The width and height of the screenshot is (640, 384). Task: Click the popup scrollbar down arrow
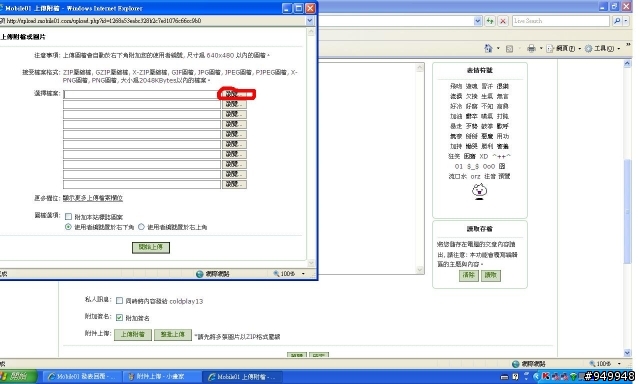click(311, 263)
